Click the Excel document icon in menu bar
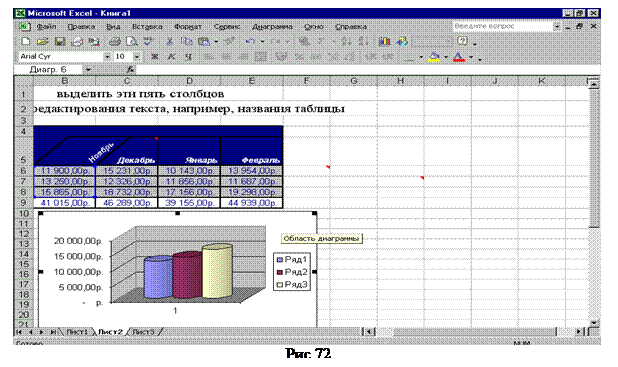This screenshot has height=367, width=618. tap(24, 27)
